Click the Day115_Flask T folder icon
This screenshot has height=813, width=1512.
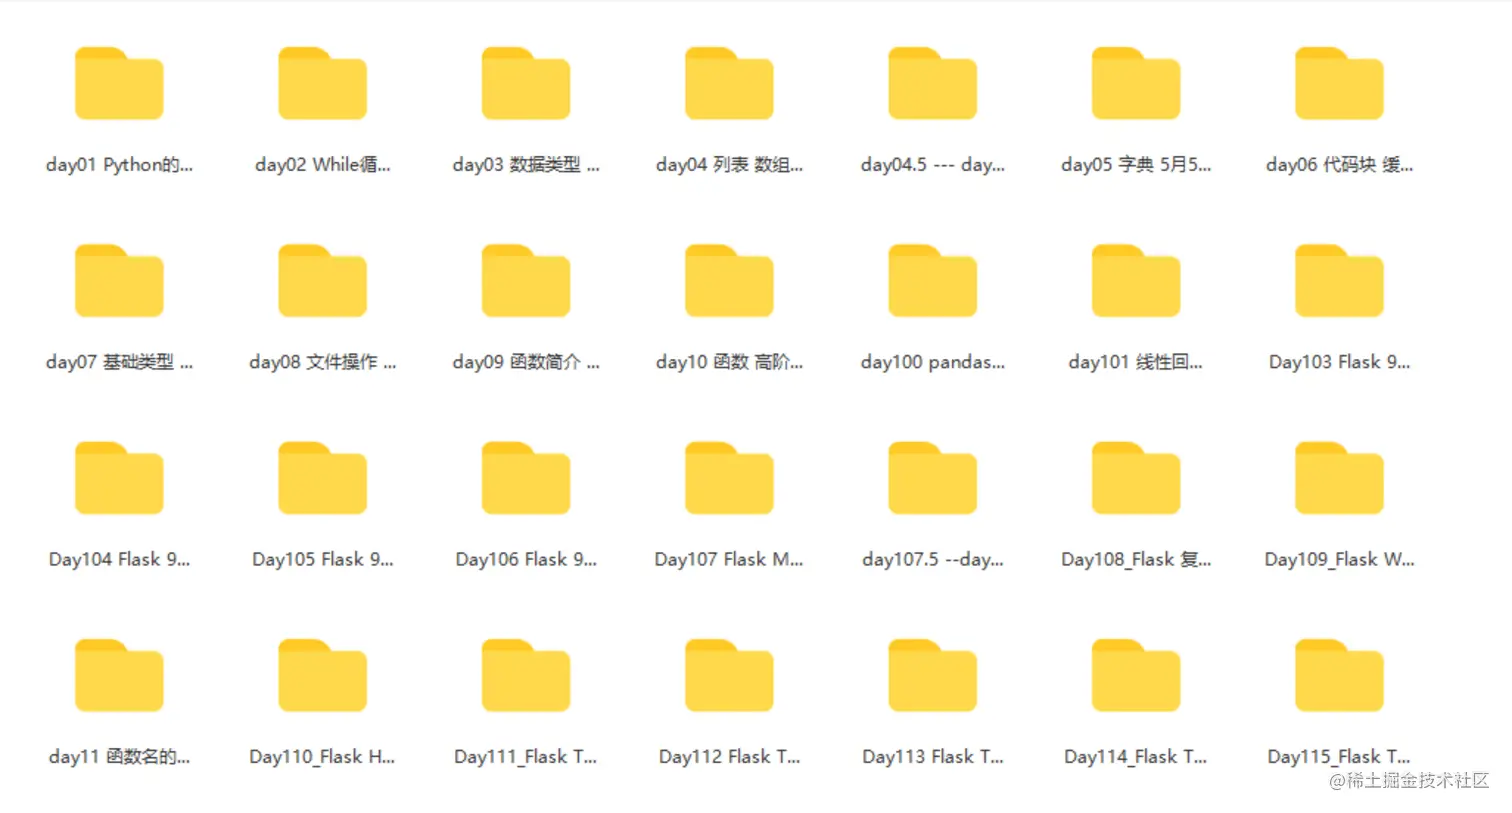pyautogui.click(x=1339, y=675)
